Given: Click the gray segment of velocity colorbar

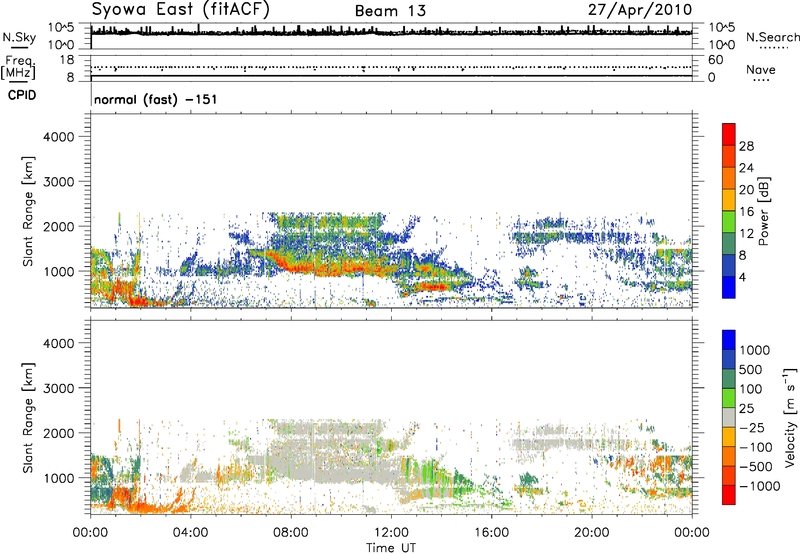Looking at the screenshot, I should tap(729, 417).
